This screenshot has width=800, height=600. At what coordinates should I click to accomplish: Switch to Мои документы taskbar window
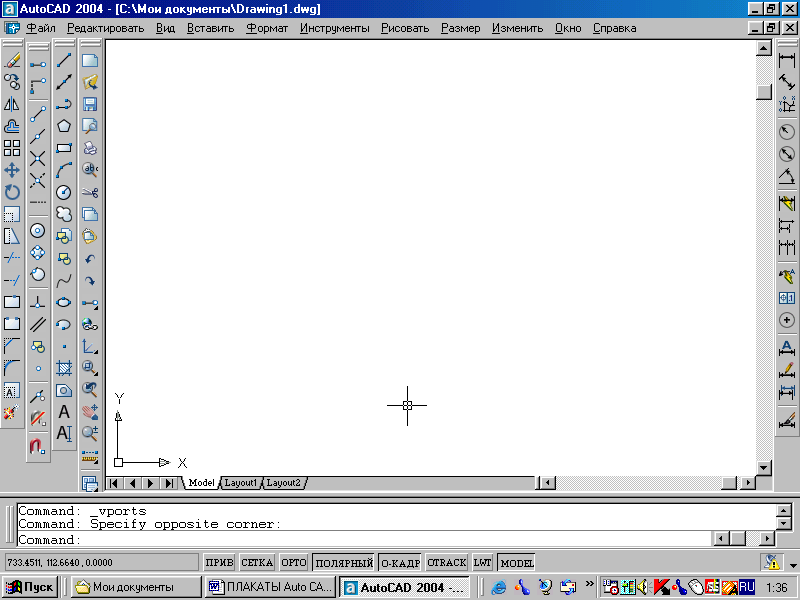(x=136, y=587)
